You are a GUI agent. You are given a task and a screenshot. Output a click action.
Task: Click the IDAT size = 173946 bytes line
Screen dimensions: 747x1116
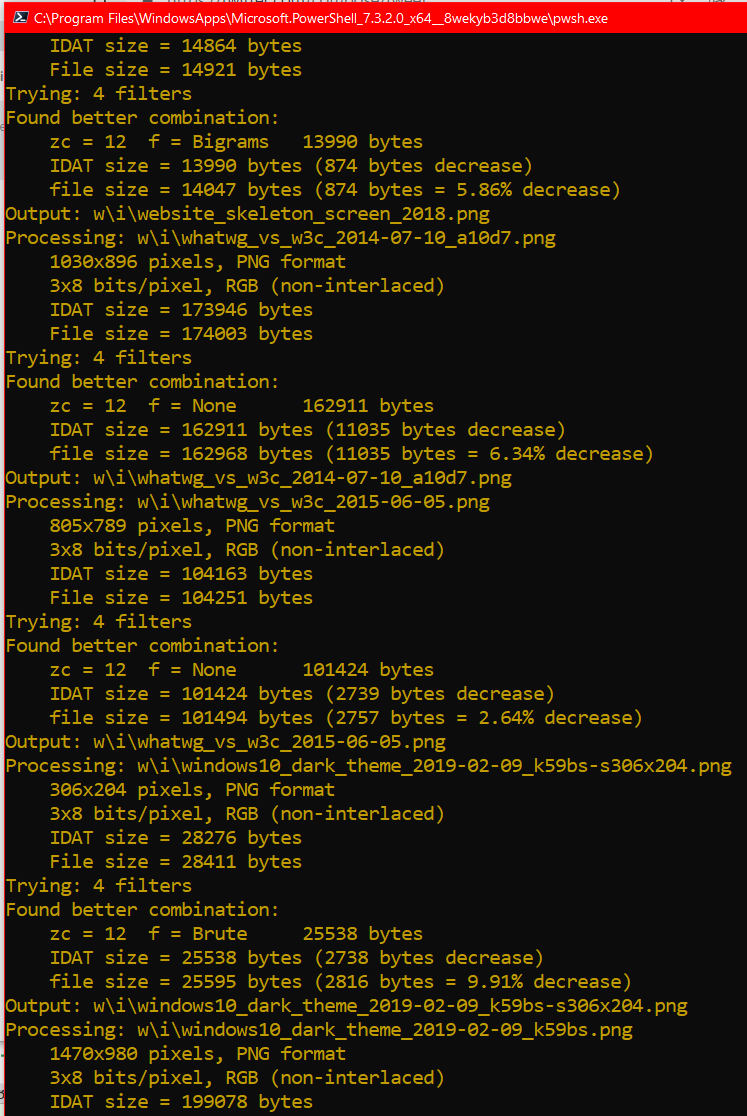181,310
